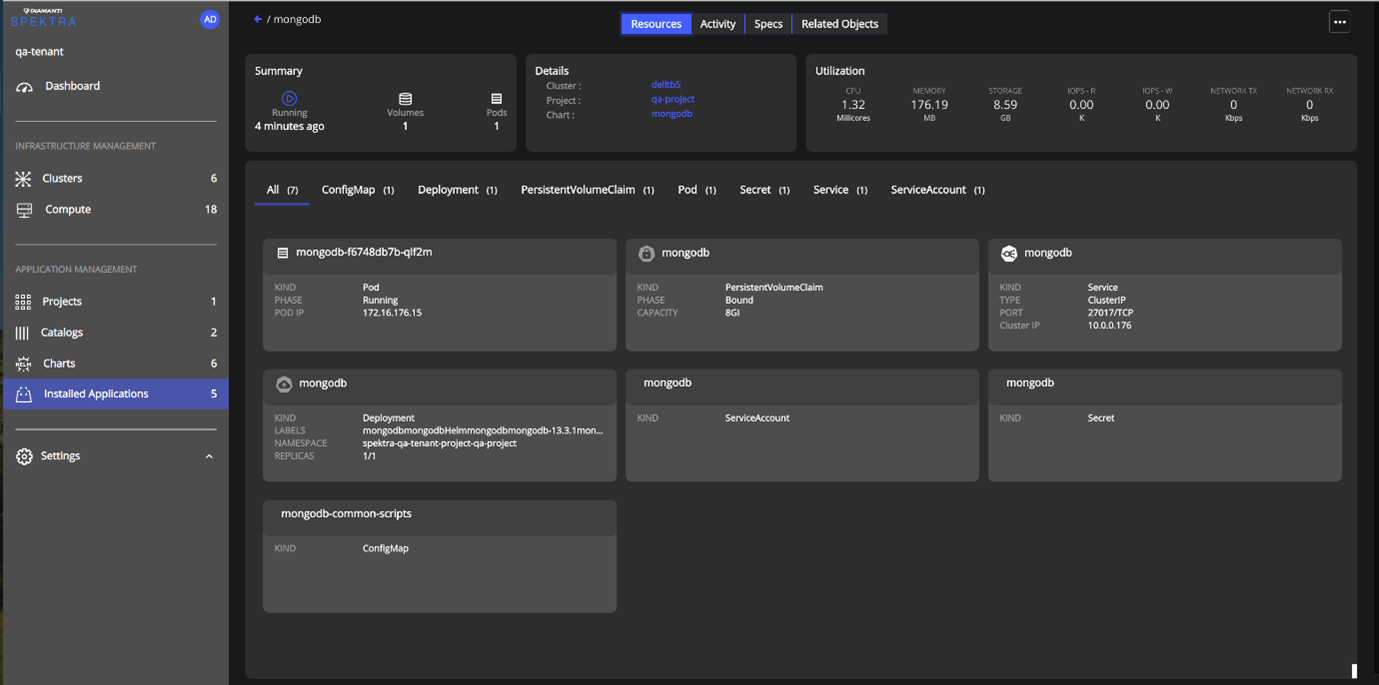Click the port value 27017/TCP
Viewport: 1379px width, 685px height.
click(x=1111, y=313)
